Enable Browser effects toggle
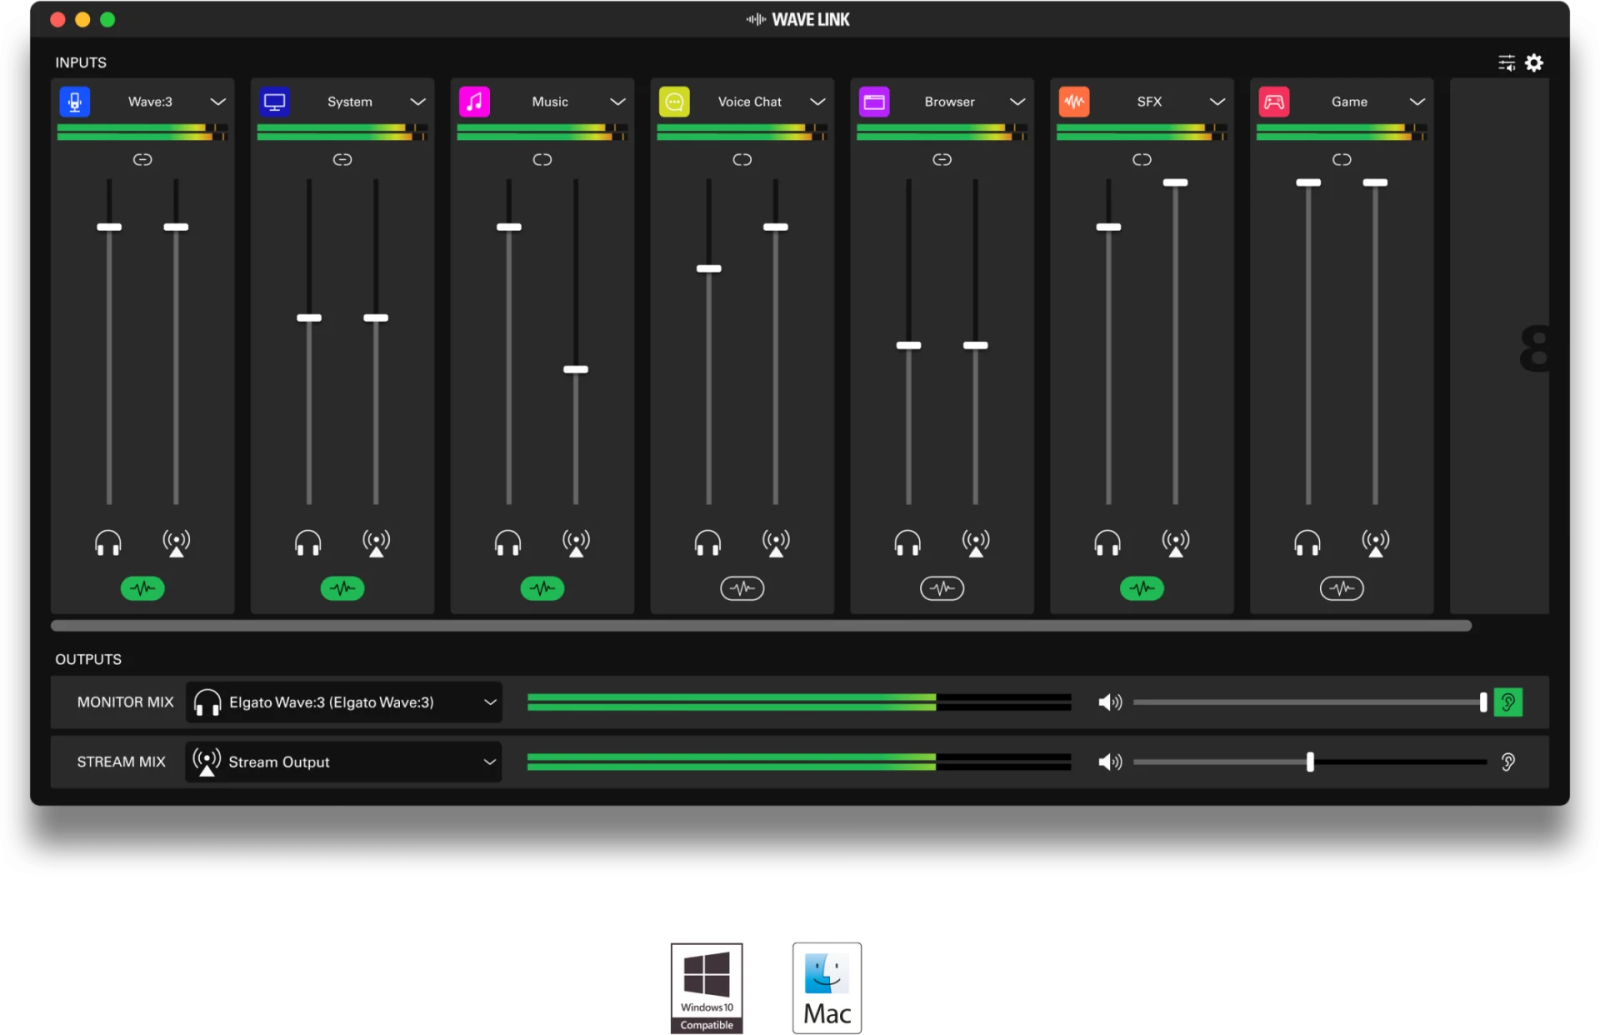The height and width of the screenshot is (1035, 1600). [x=943, y=588]
